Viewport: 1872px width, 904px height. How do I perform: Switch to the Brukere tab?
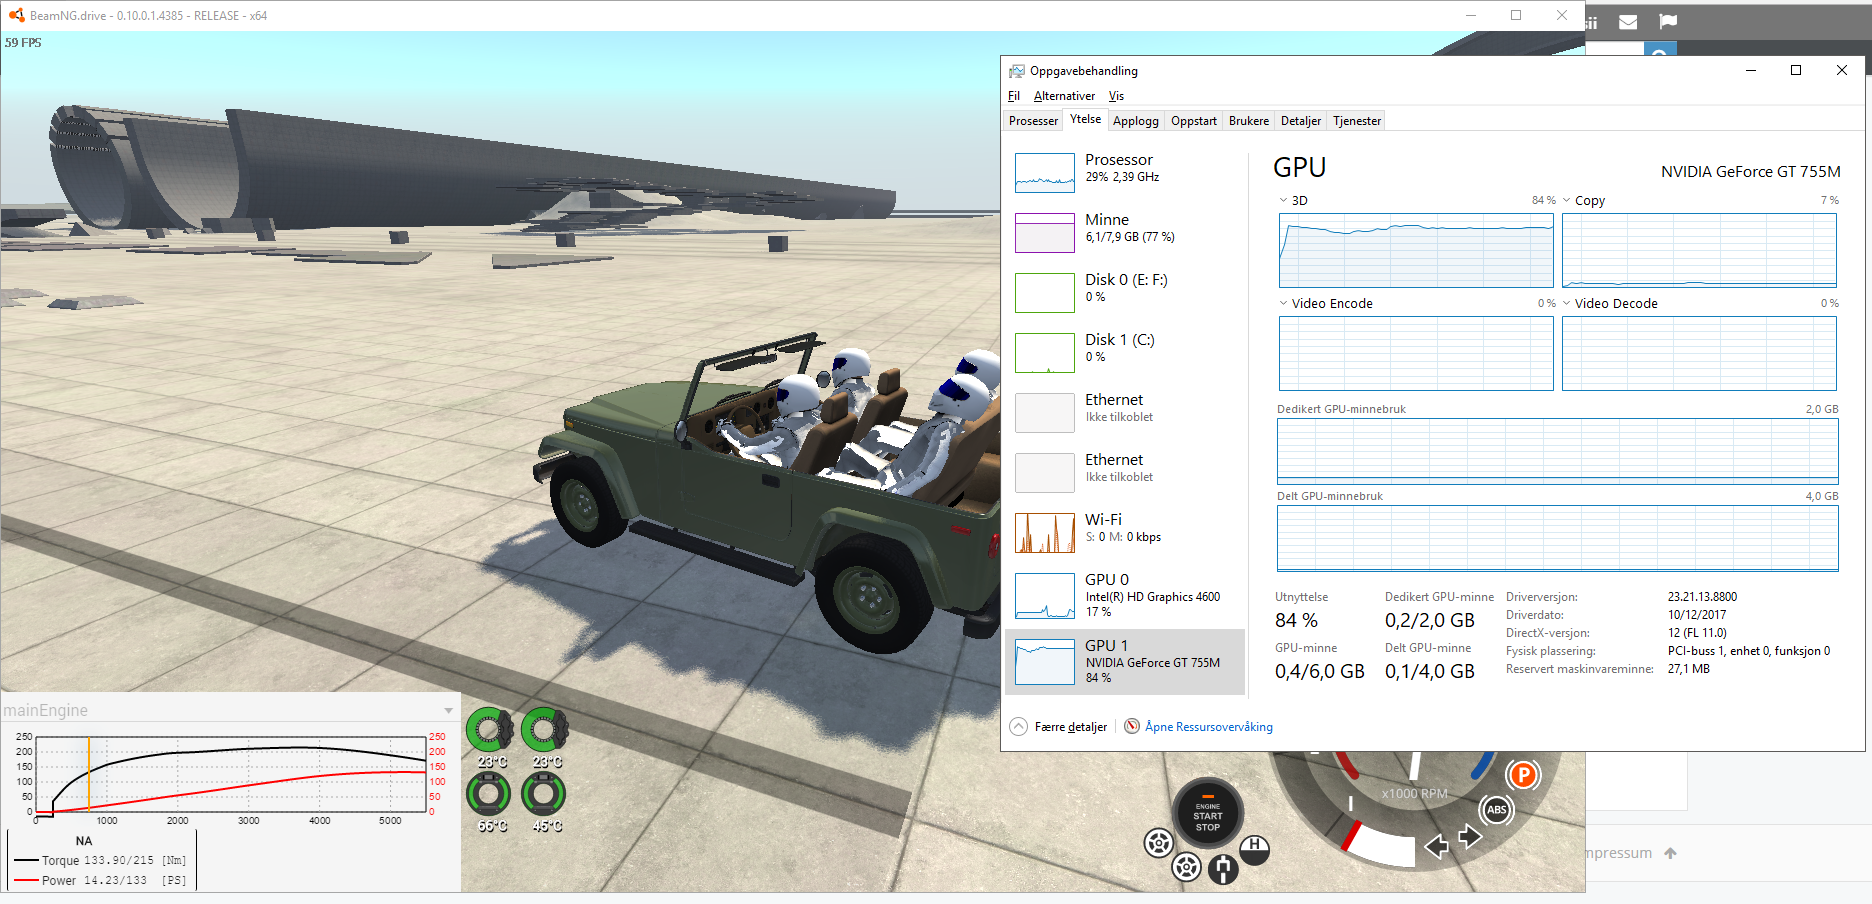point(1249,121)
